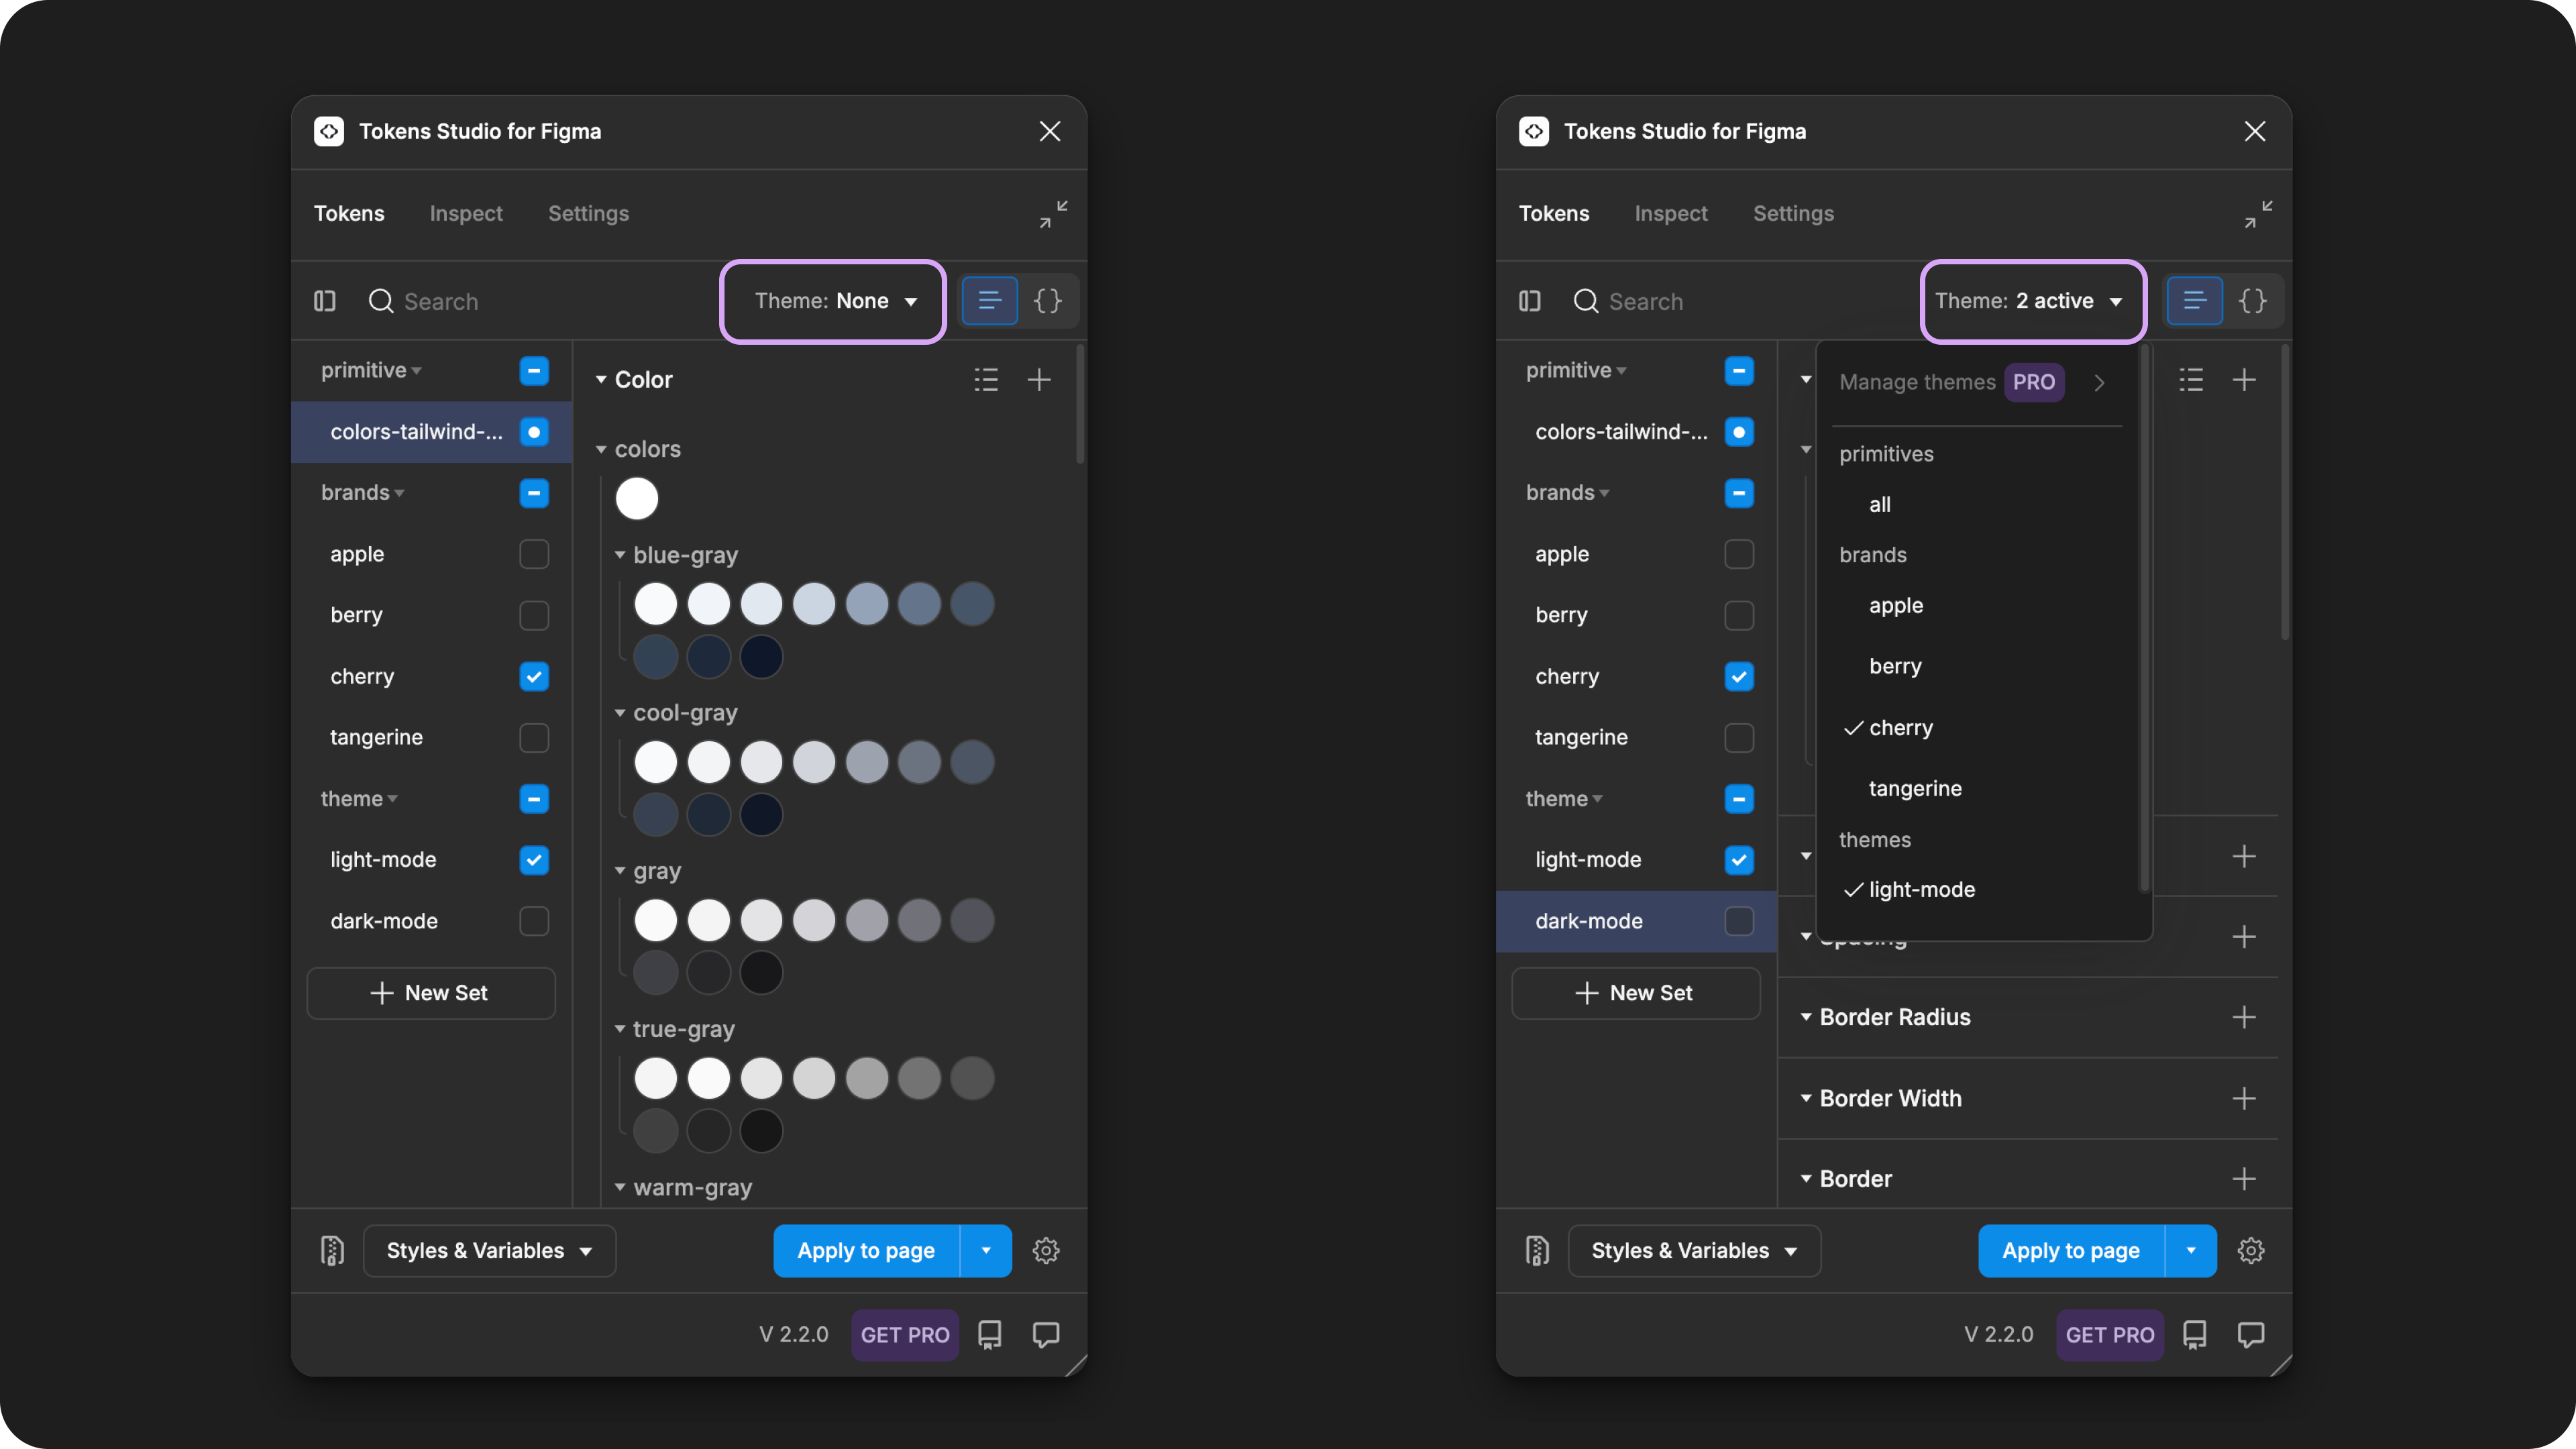Open the Theme: None dropdown
This screenshot has width=2576, height=1449.
pos(834,301)
